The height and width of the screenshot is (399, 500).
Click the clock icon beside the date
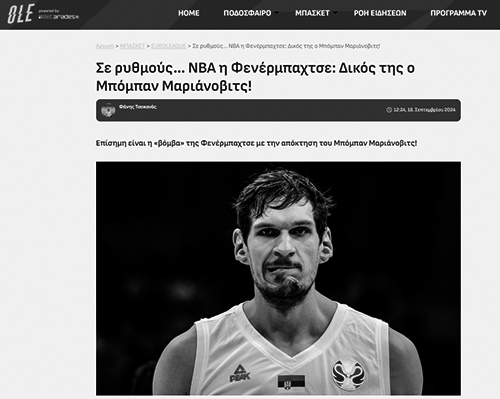[x=389, y=110]
